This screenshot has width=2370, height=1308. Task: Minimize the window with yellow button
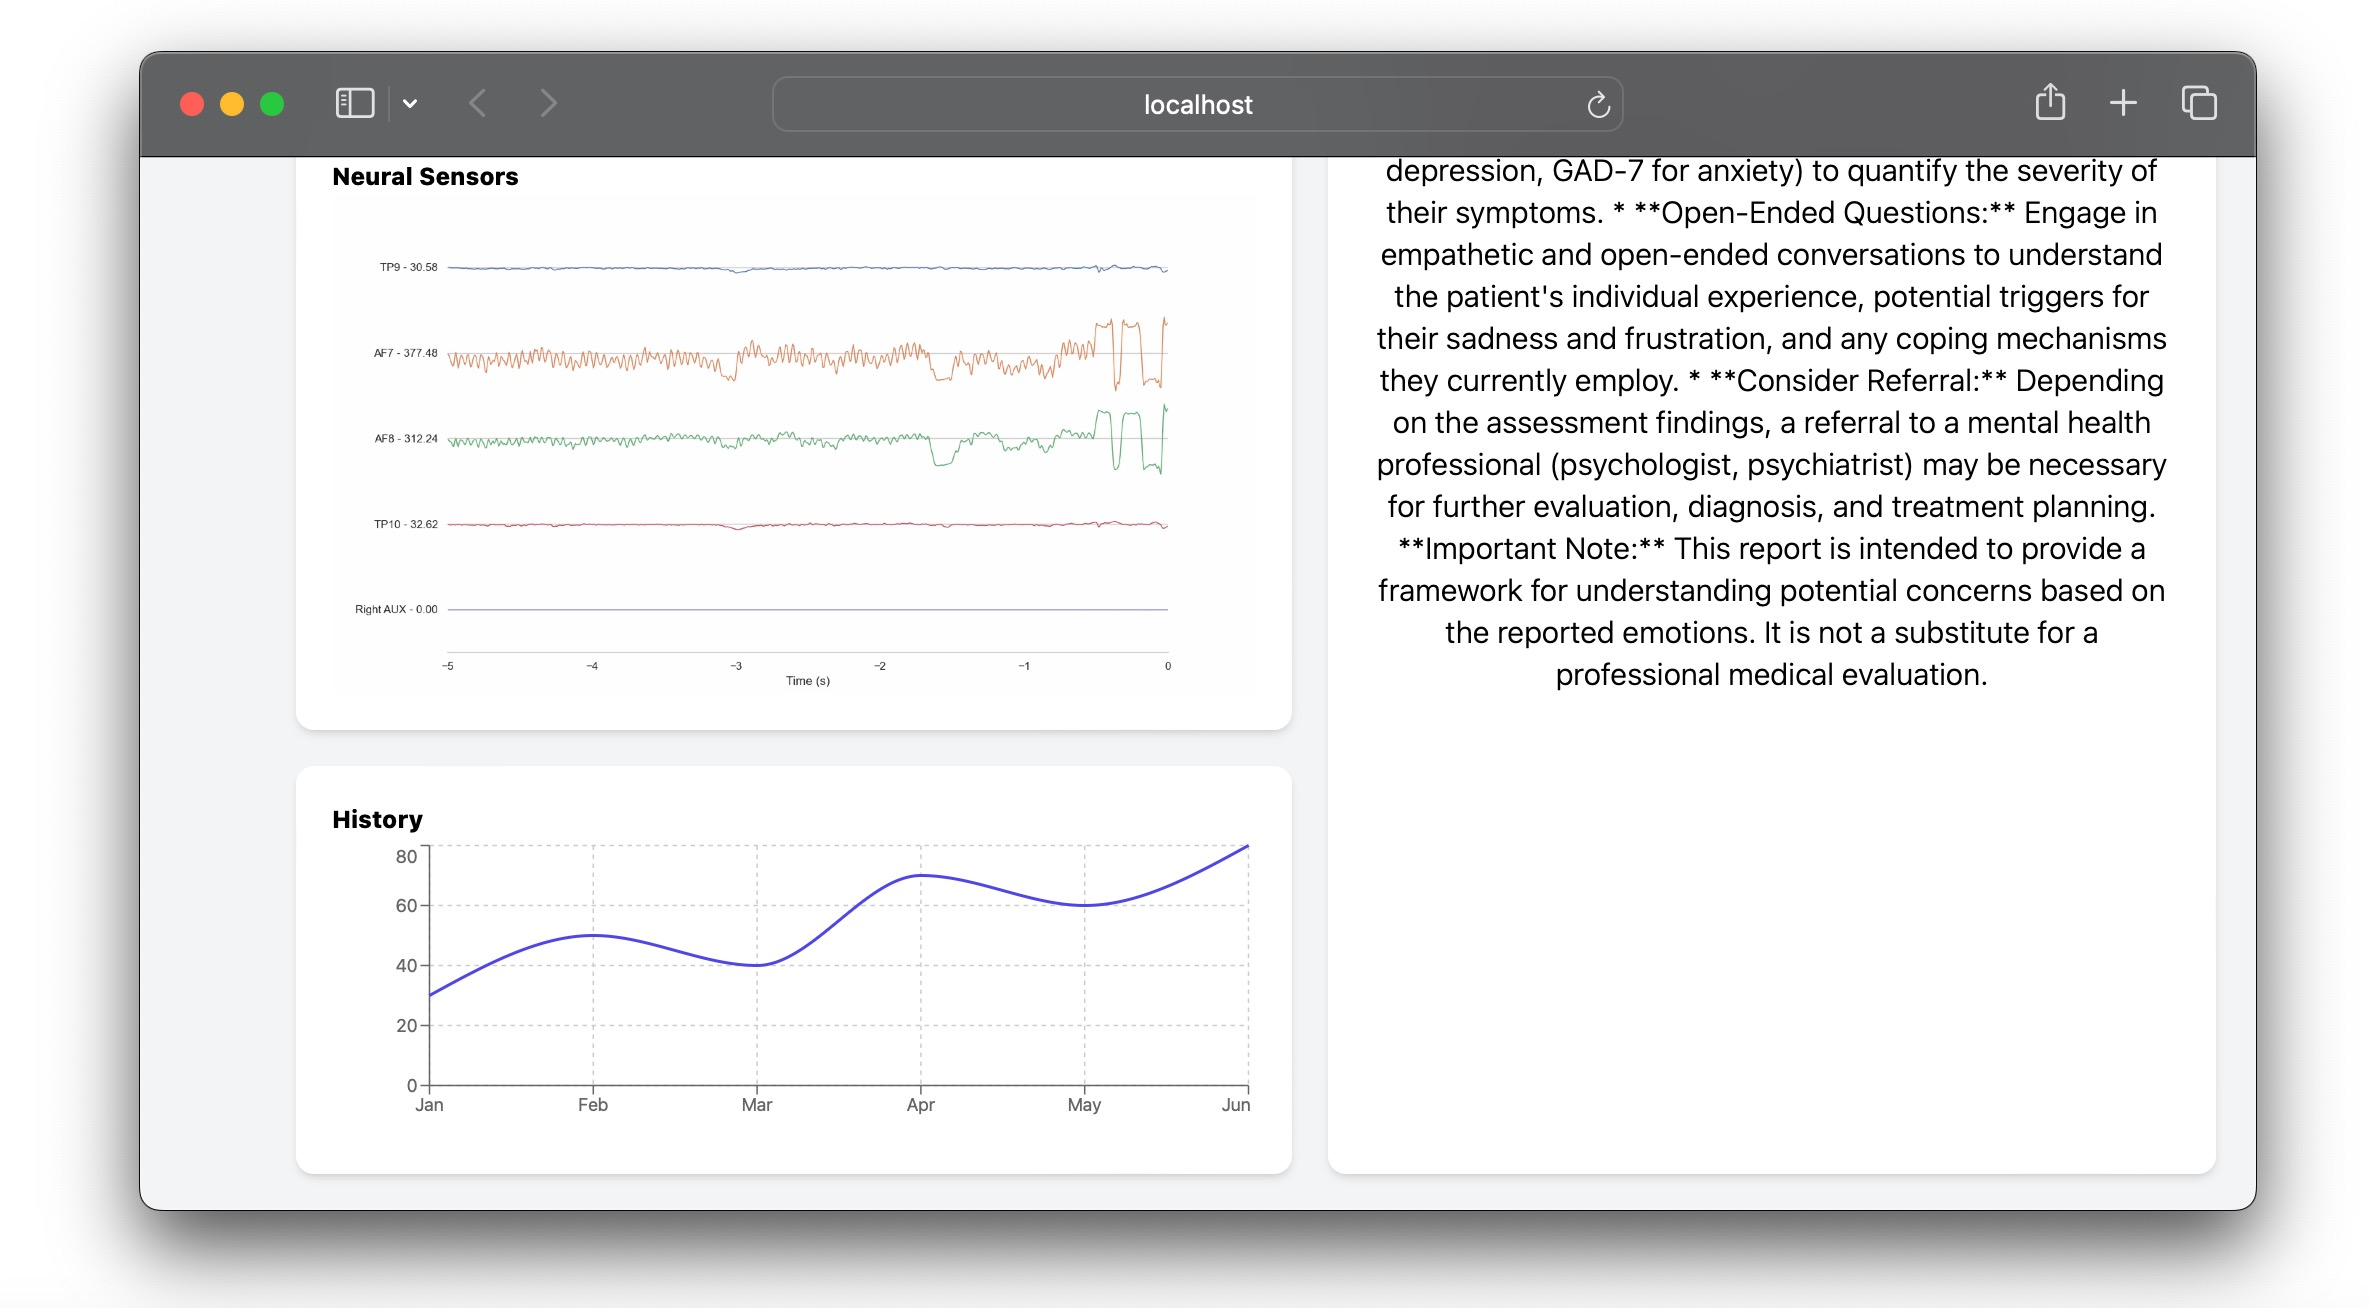(232, 104)
